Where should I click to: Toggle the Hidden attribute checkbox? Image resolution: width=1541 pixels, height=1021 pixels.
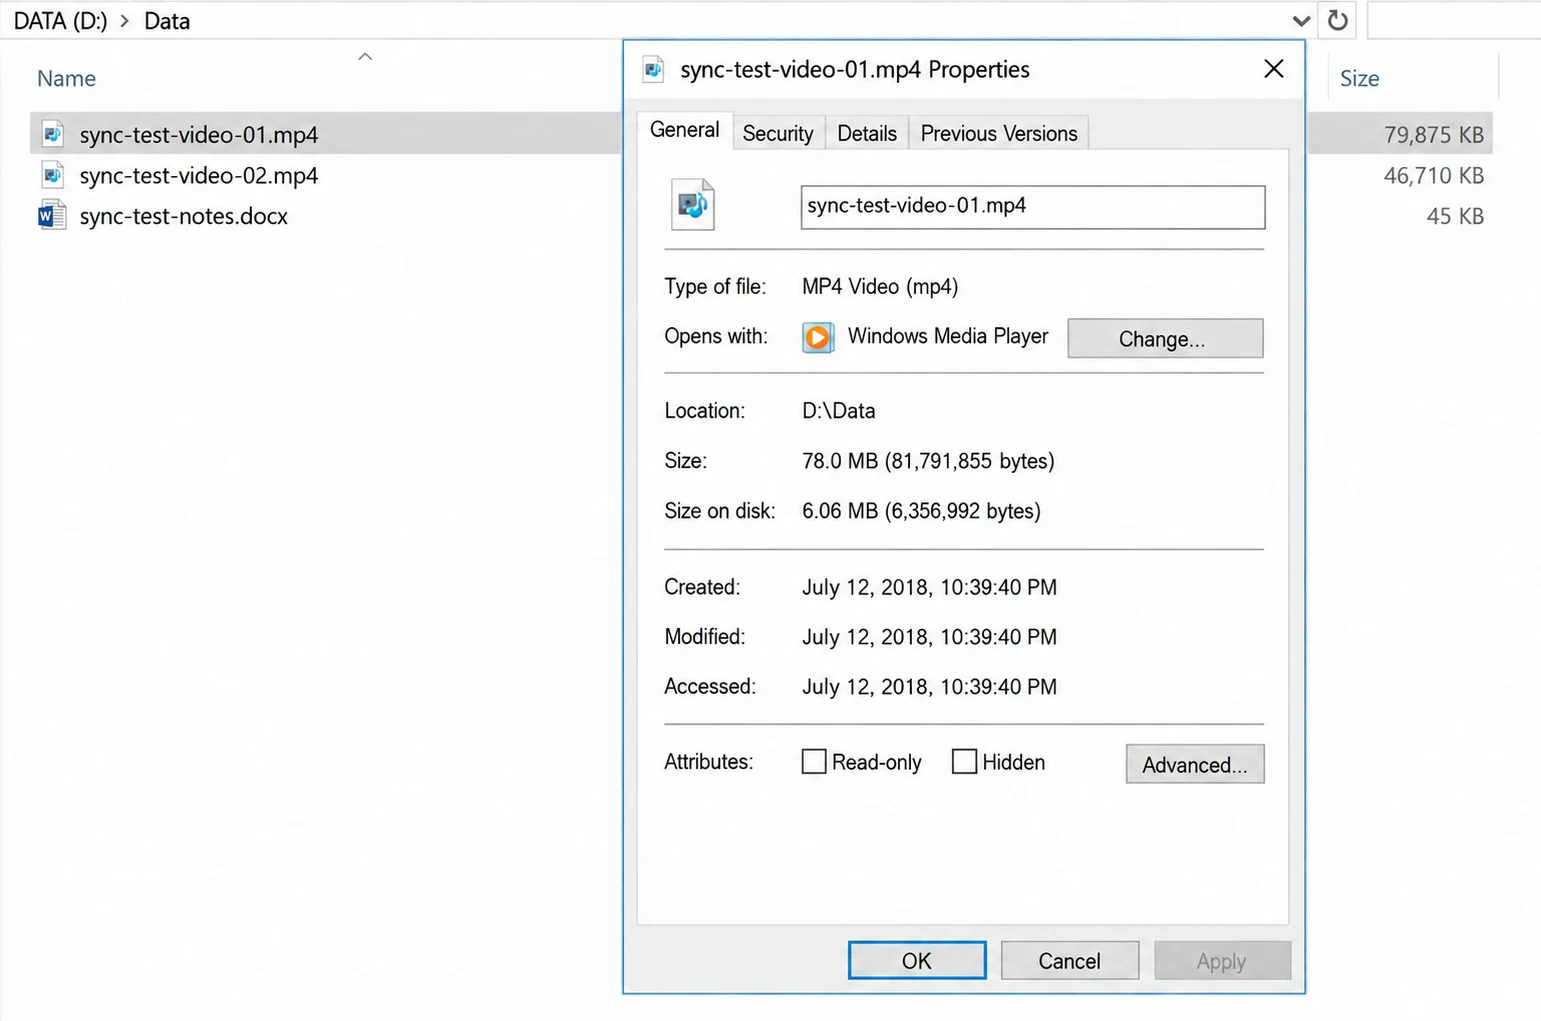coord(964,761)
